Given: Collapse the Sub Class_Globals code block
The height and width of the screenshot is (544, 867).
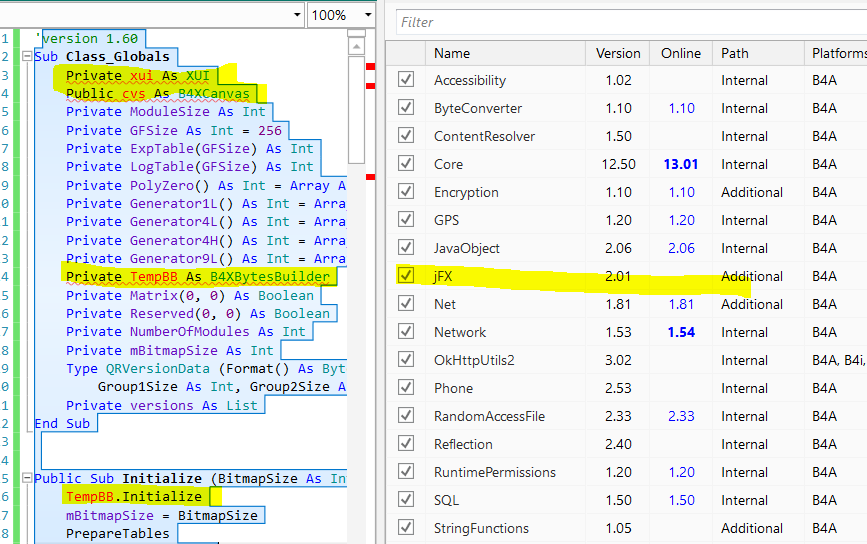Looking at the screenshot, I should coord(25,57).
